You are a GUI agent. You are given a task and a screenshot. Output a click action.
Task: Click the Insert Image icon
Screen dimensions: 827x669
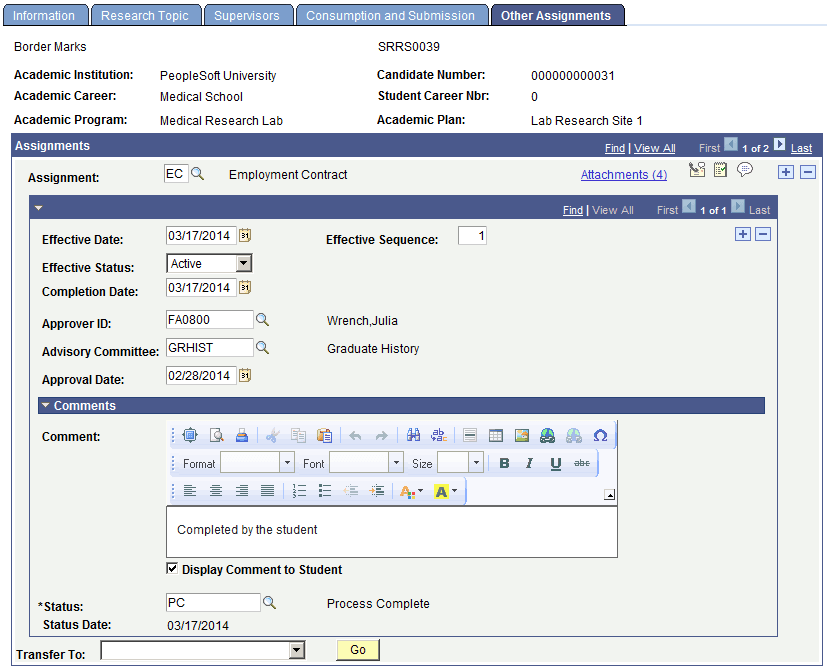click(521, 434)
